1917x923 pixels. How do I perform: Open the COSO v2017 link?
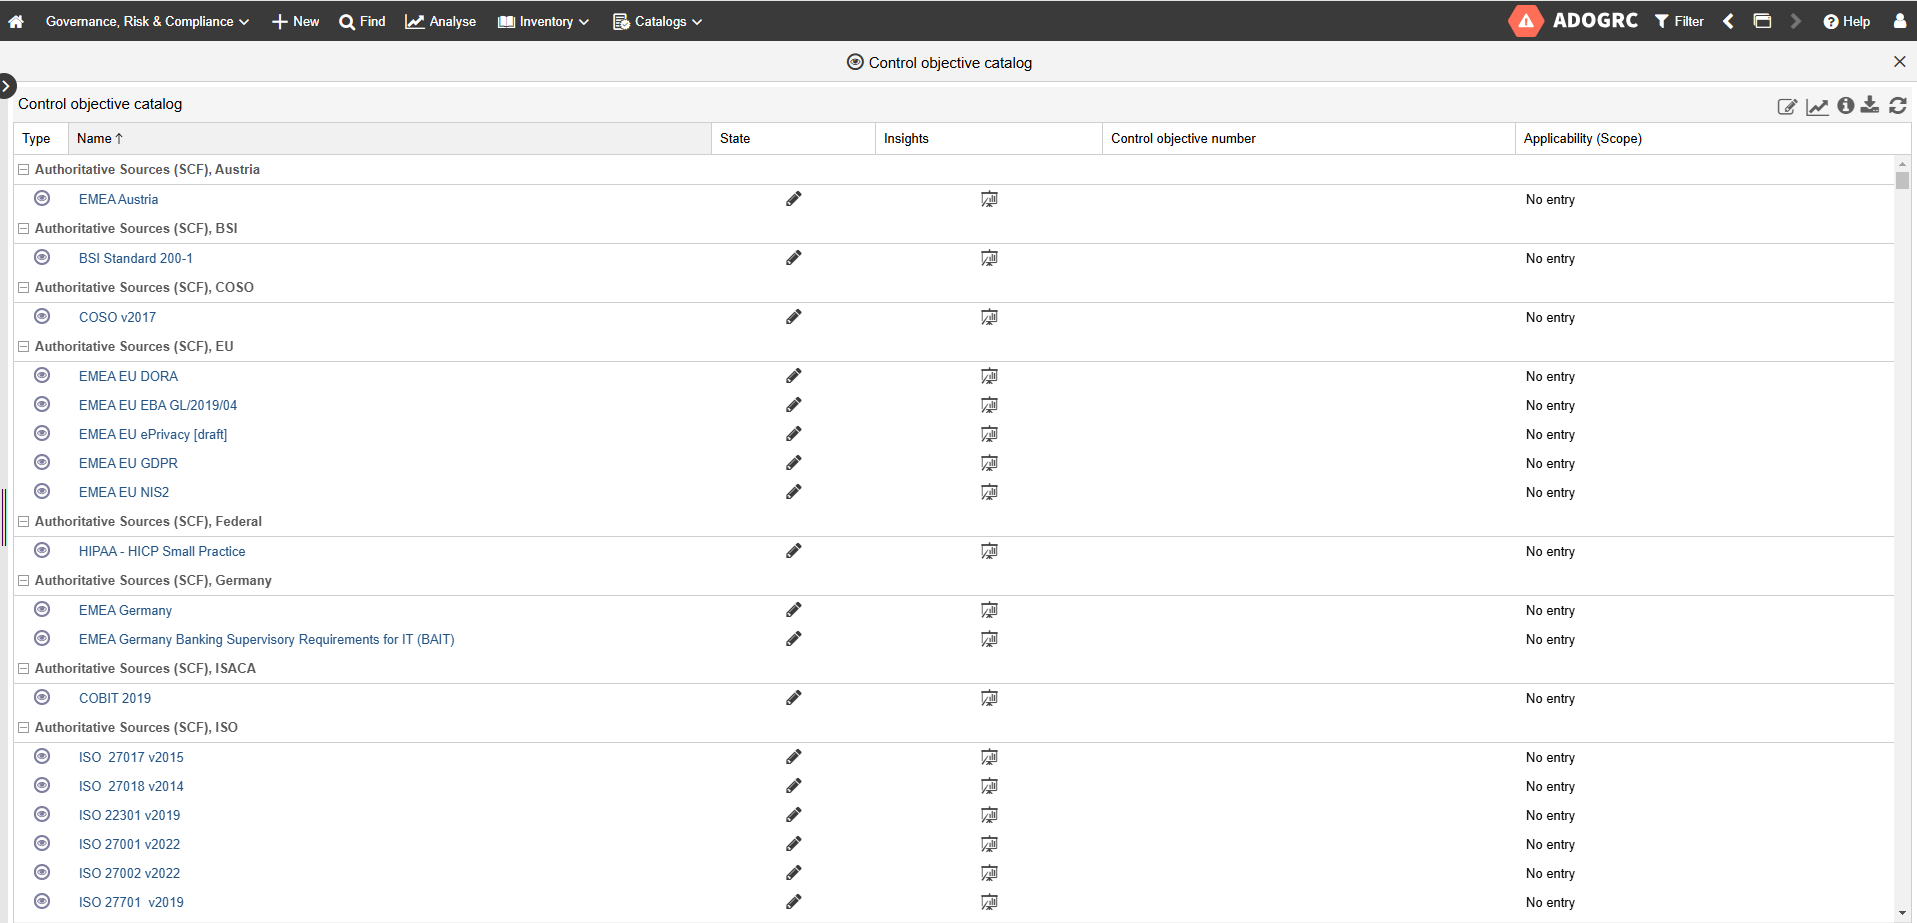[117, 317]
